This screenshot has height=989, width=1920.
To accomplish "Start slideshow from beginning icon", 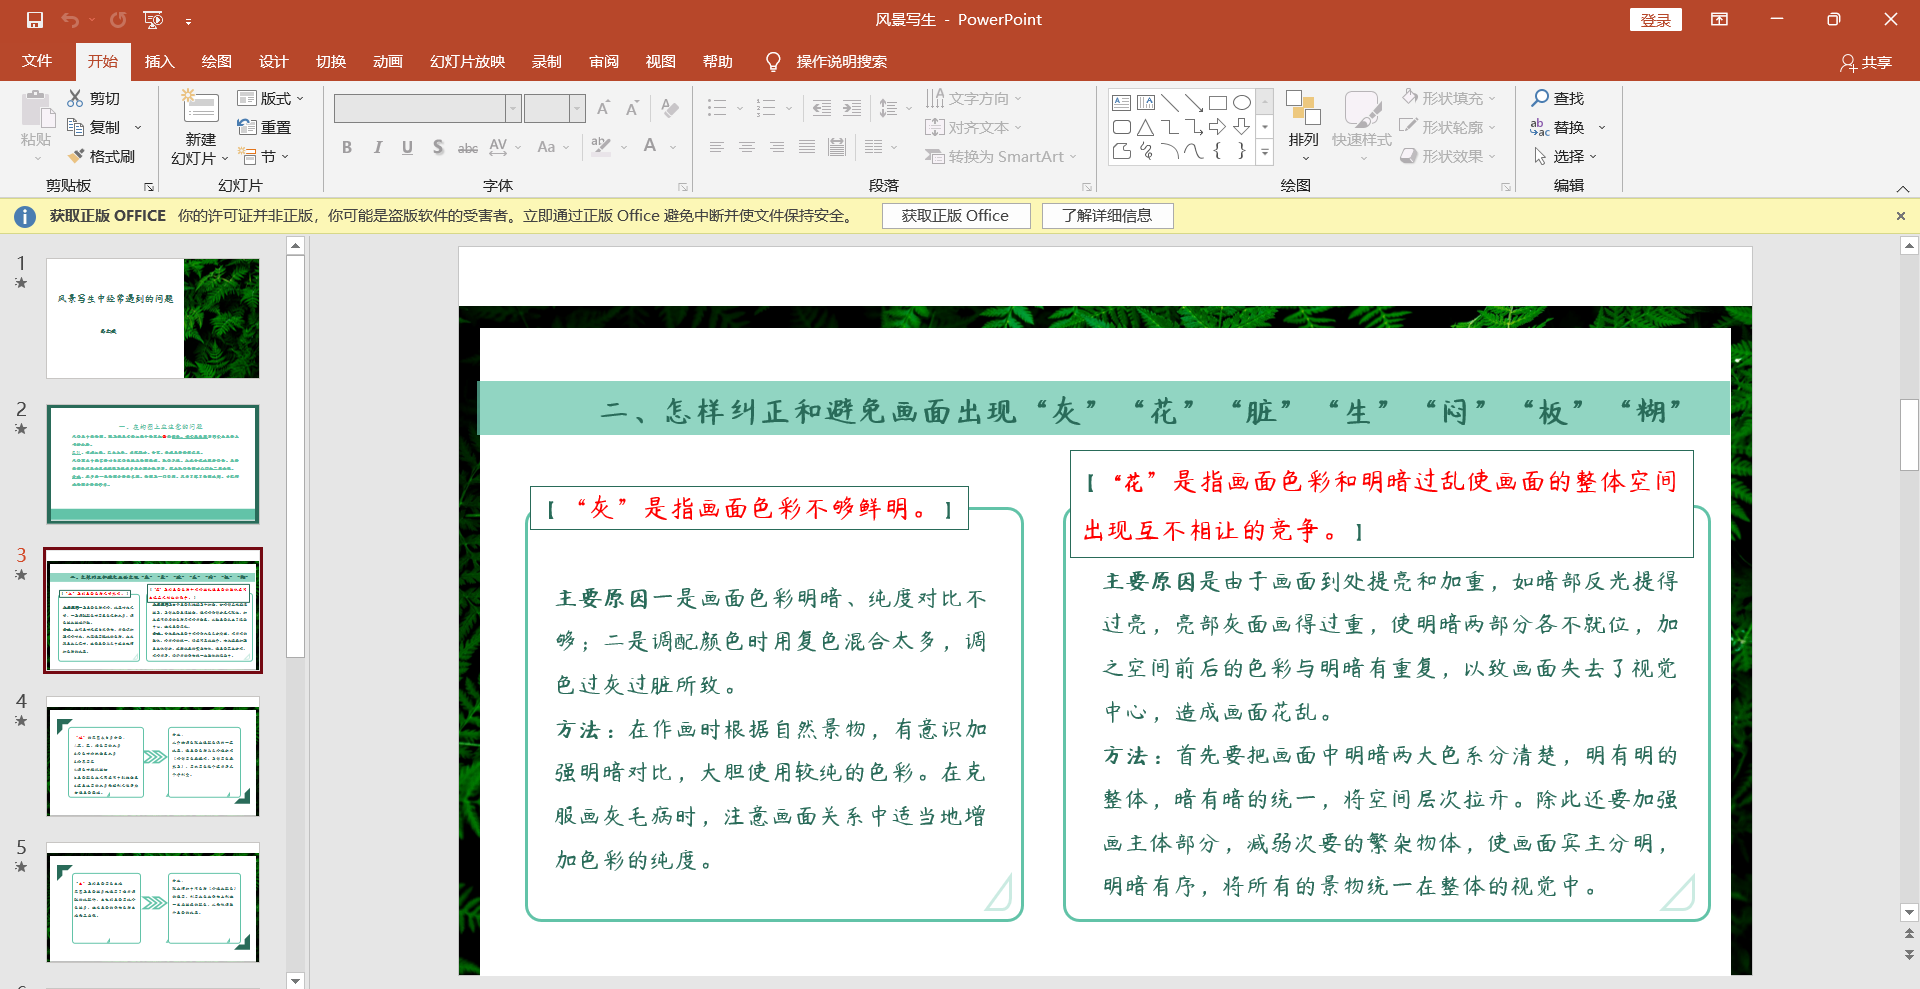I will pyautogui.click(x=153, y=20).
